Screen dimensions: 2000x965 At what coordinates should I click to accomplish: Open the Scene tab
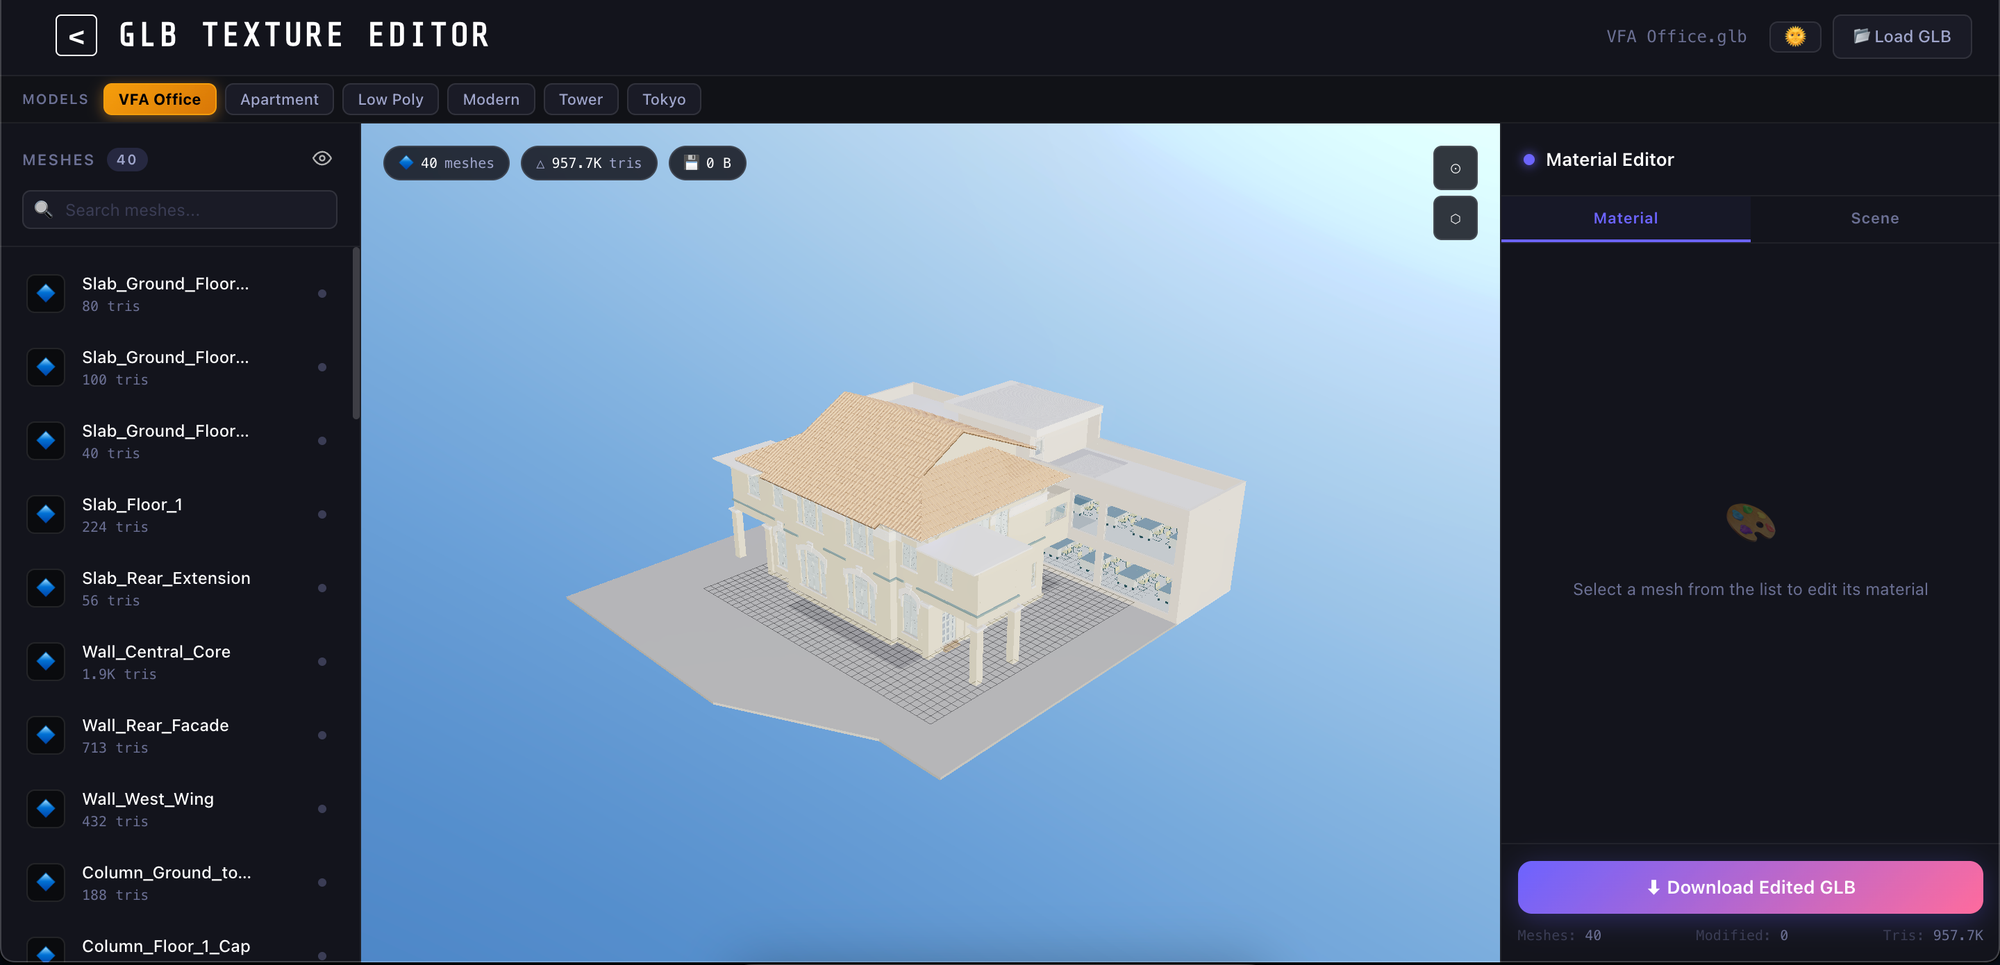[1874, 218]
